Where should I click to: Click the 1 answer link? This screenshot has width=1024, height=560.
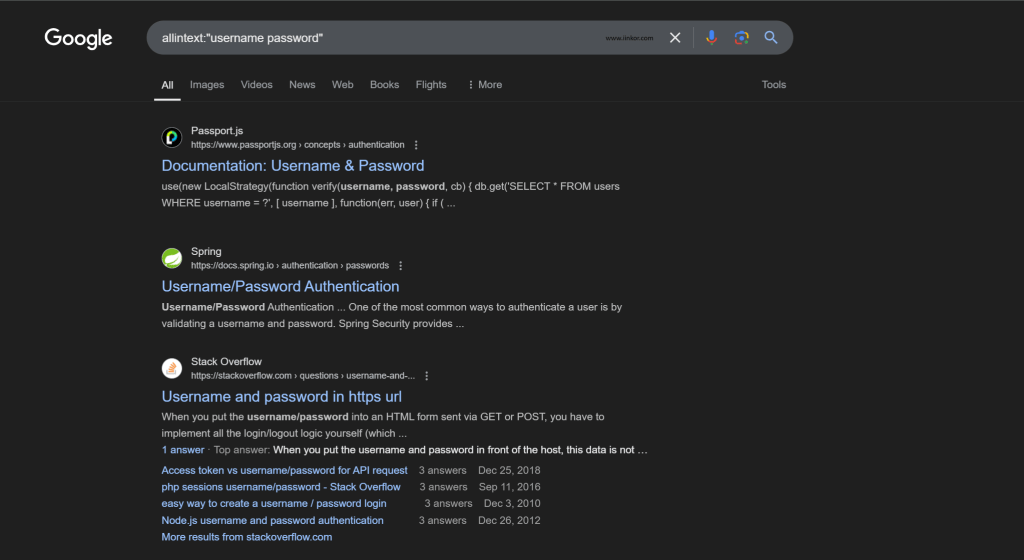[x=183, y=450]
